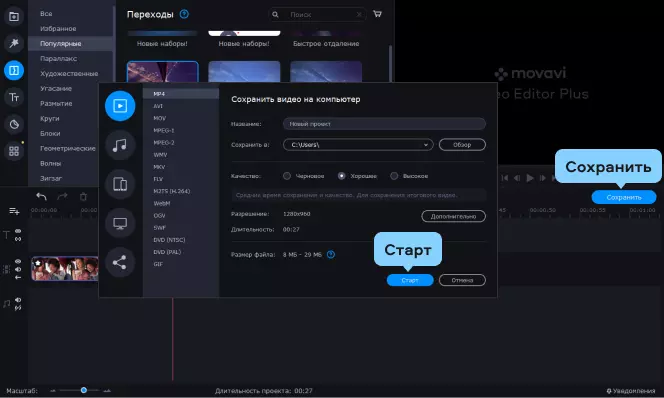Open Дополнительно advanced settings
The width and height of the screenshot is (664, 398).
pyautogui.click(x=453, y=216)
